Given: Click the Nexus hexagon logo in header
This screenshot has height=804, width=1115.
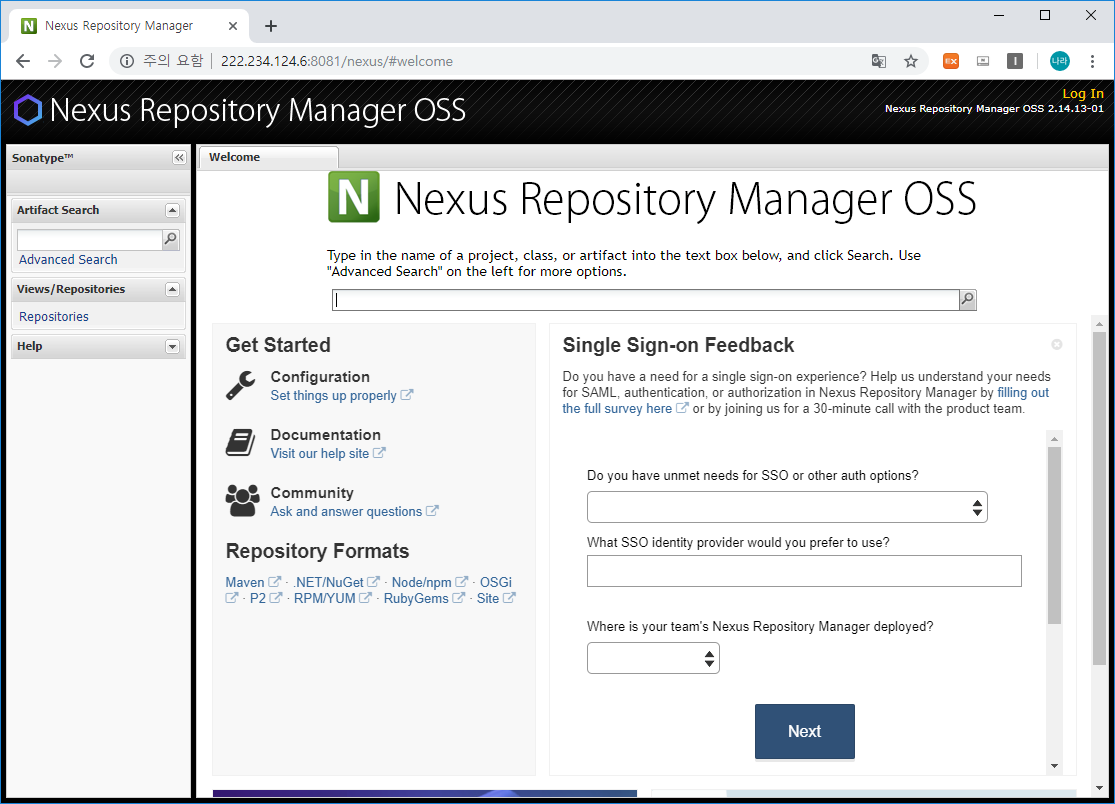Looking at the screenshot, I should click(28, 110).
